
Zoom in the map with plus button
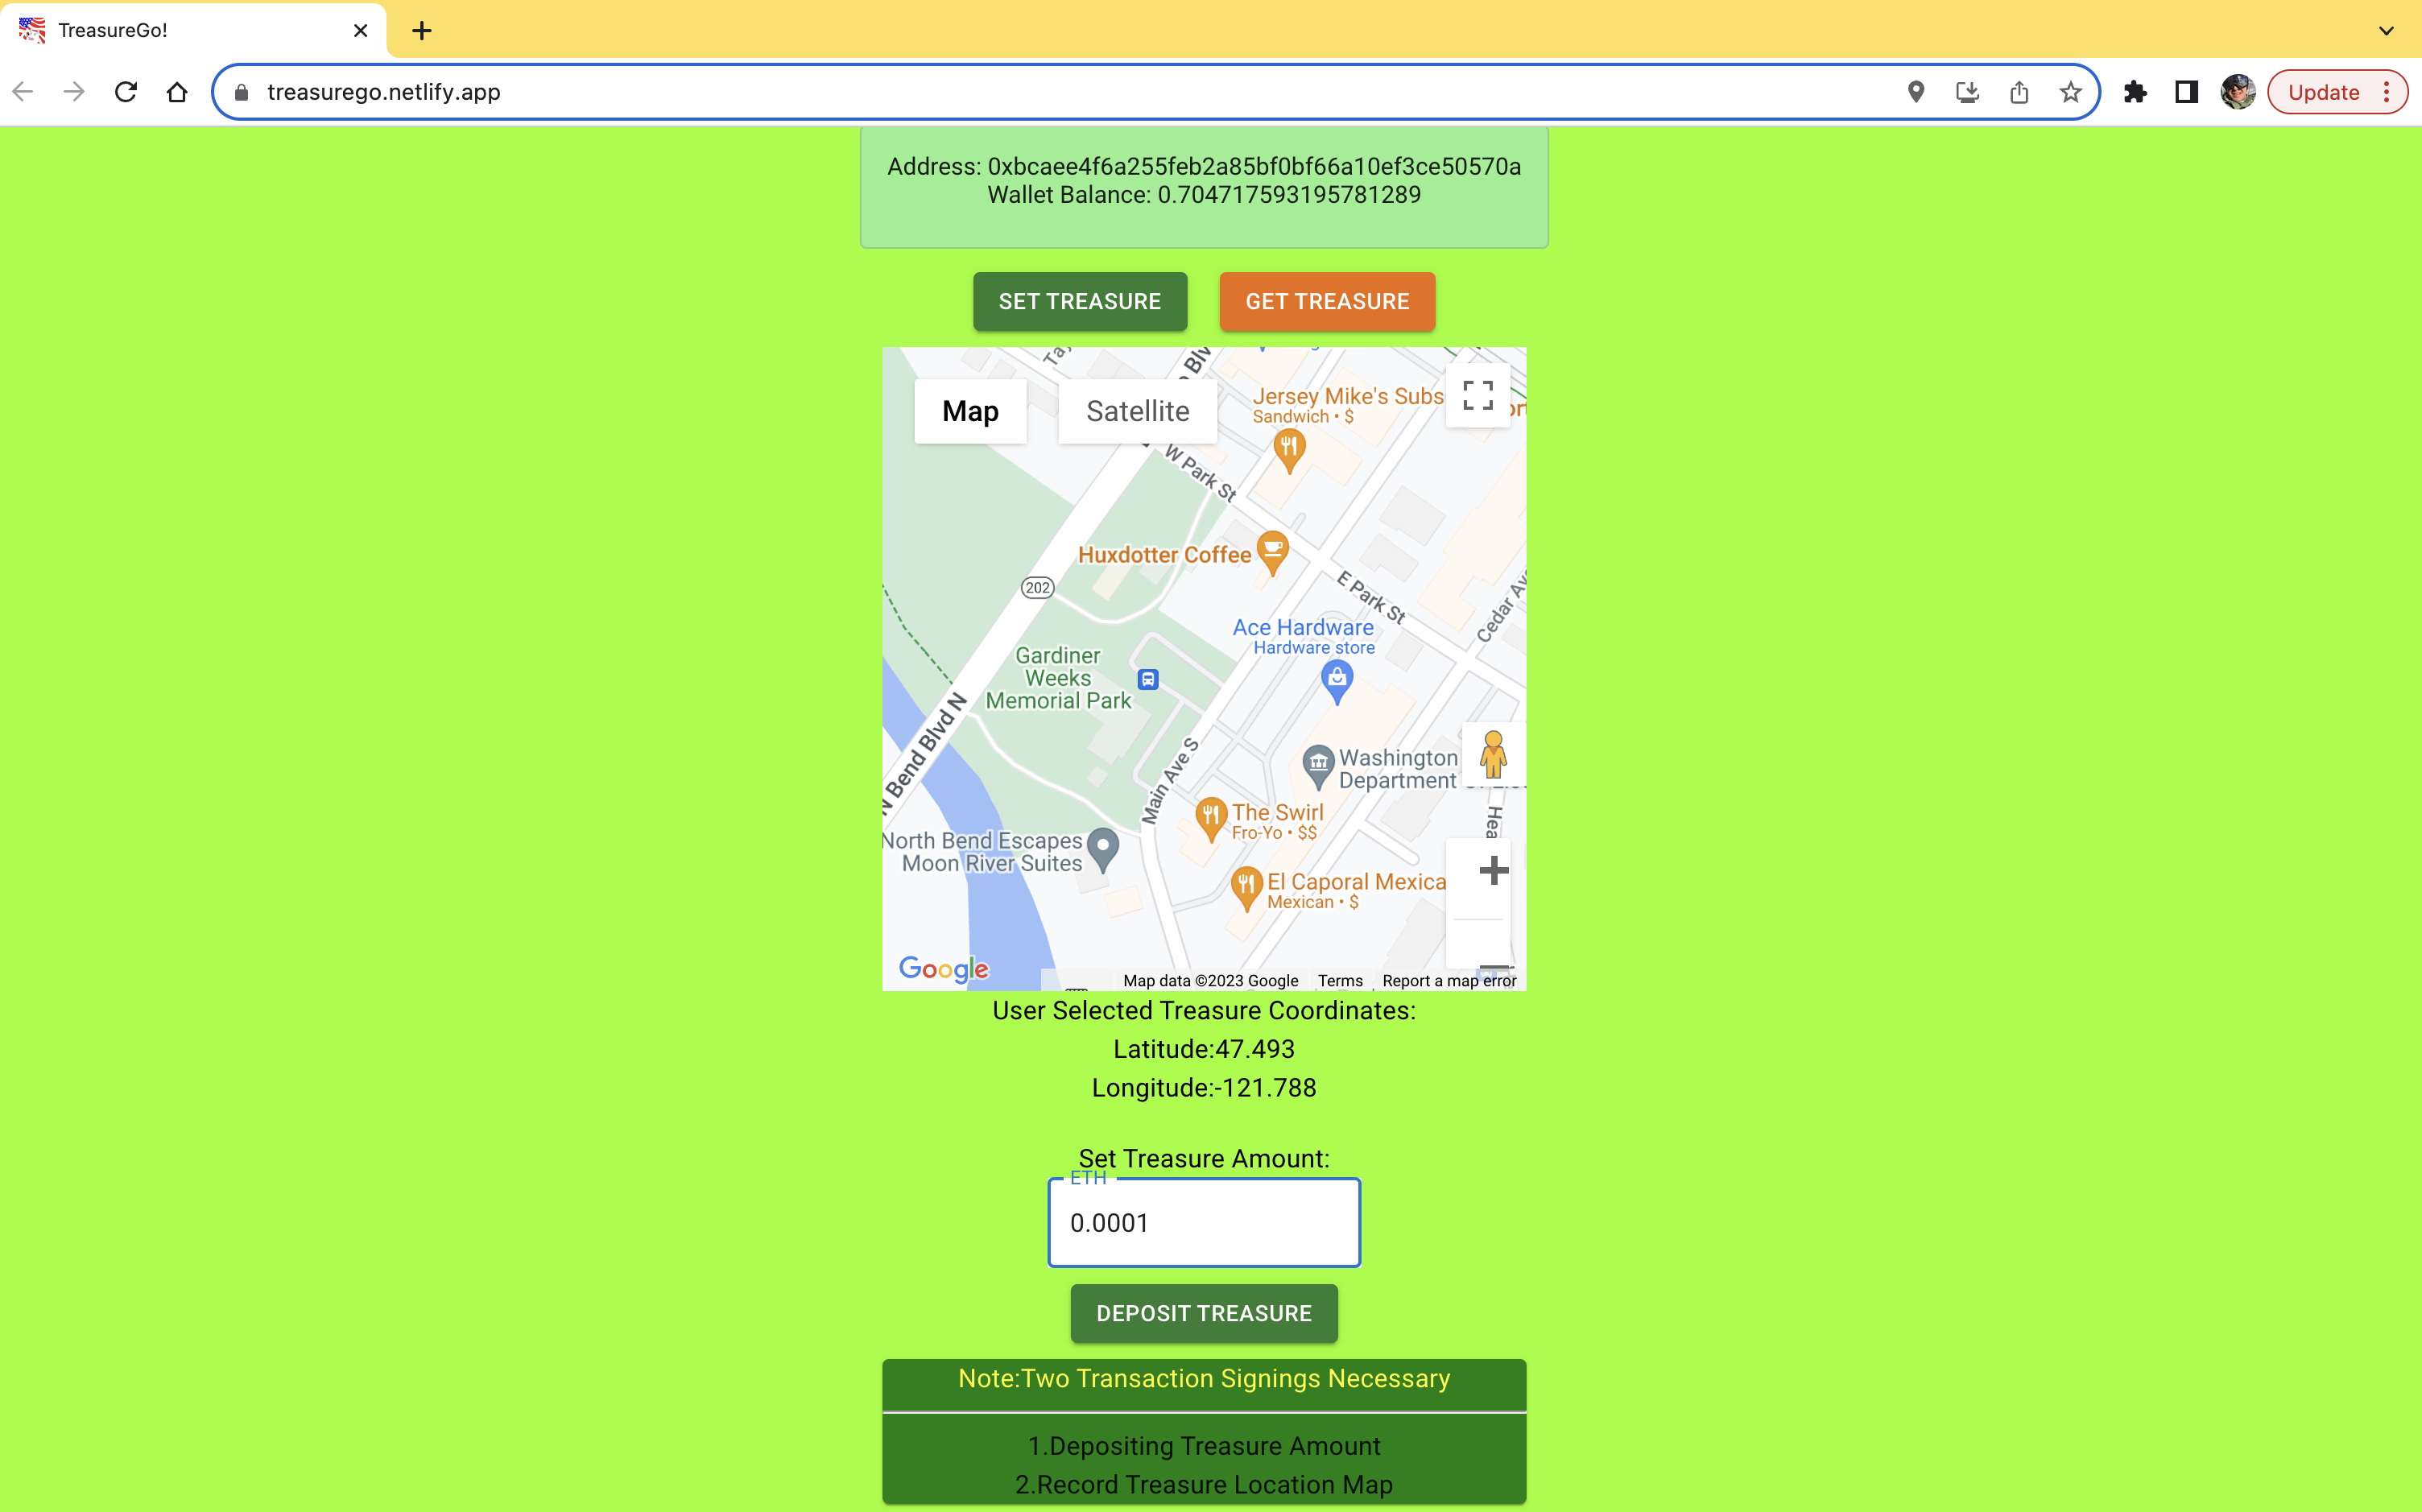point(1493,871)
